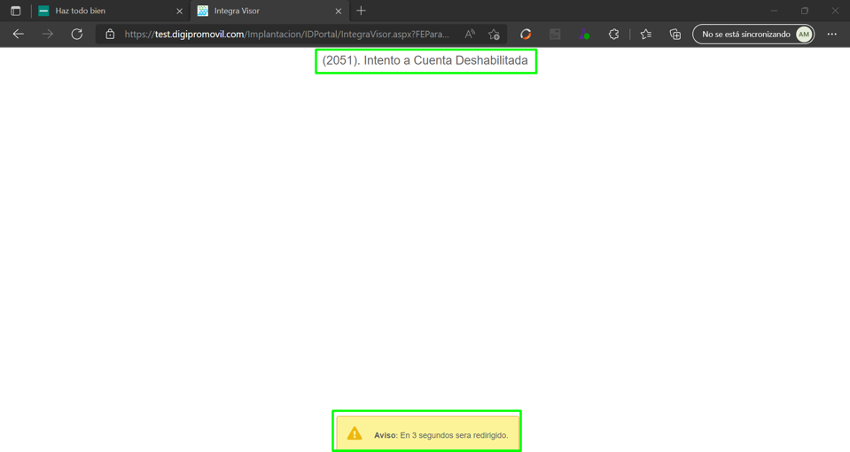Switch to the Haz todo bien tab
Screen dimensions: 850x452
pos(100,11)
